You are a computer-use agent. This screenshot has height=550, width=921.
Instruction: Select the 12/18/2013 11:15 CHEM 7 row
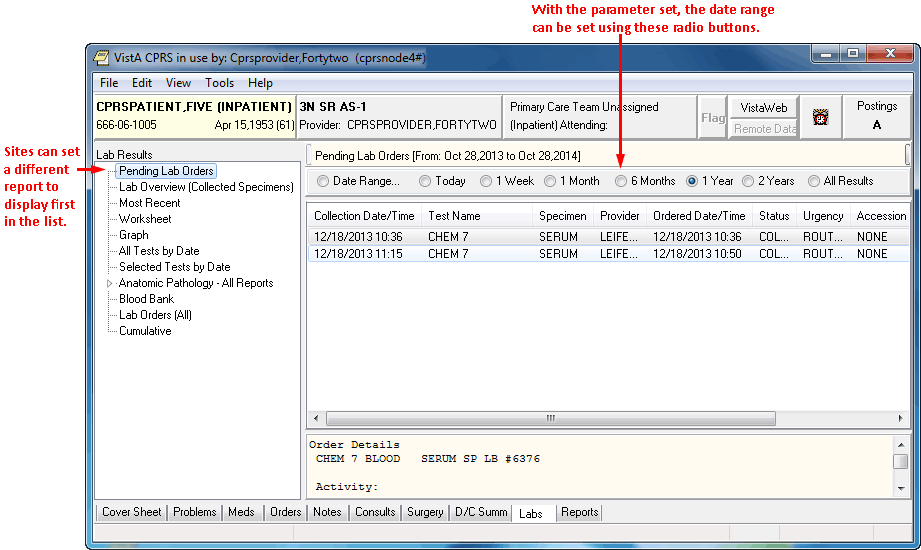(x=608, y=254)
